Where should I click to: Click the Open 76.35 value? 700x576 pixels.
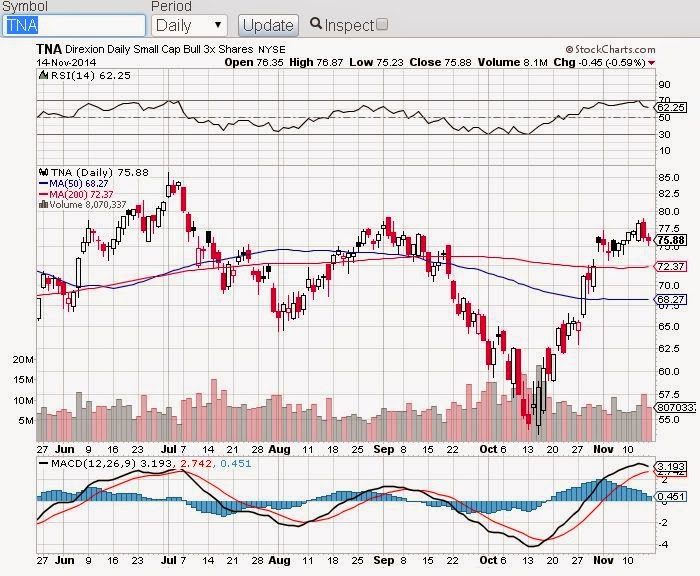(254, 63)
